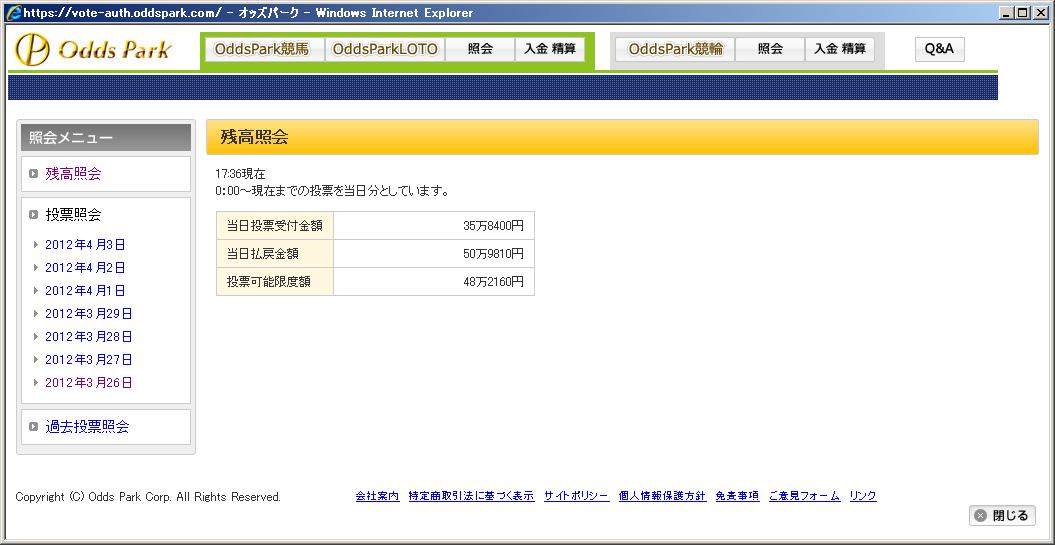Close the Internet Explorer window
Screen dimensions: 1055x545
pos(1041,13)
